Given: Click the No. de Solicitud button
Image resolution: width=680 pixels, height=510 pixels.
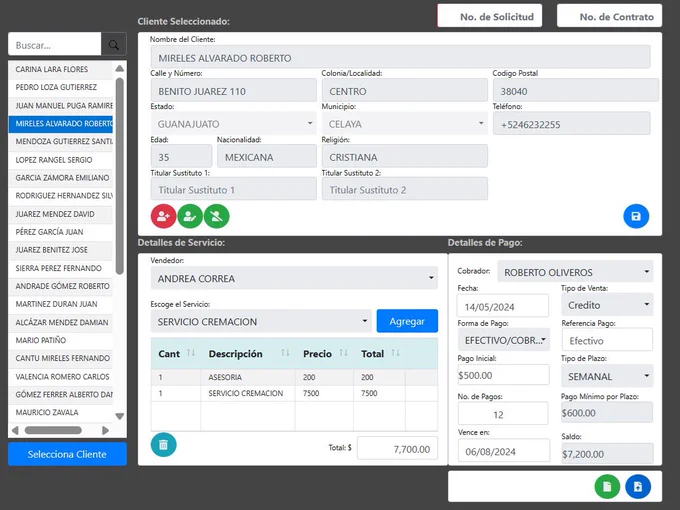Looking at the screenshot, I should tap(490, 16).
